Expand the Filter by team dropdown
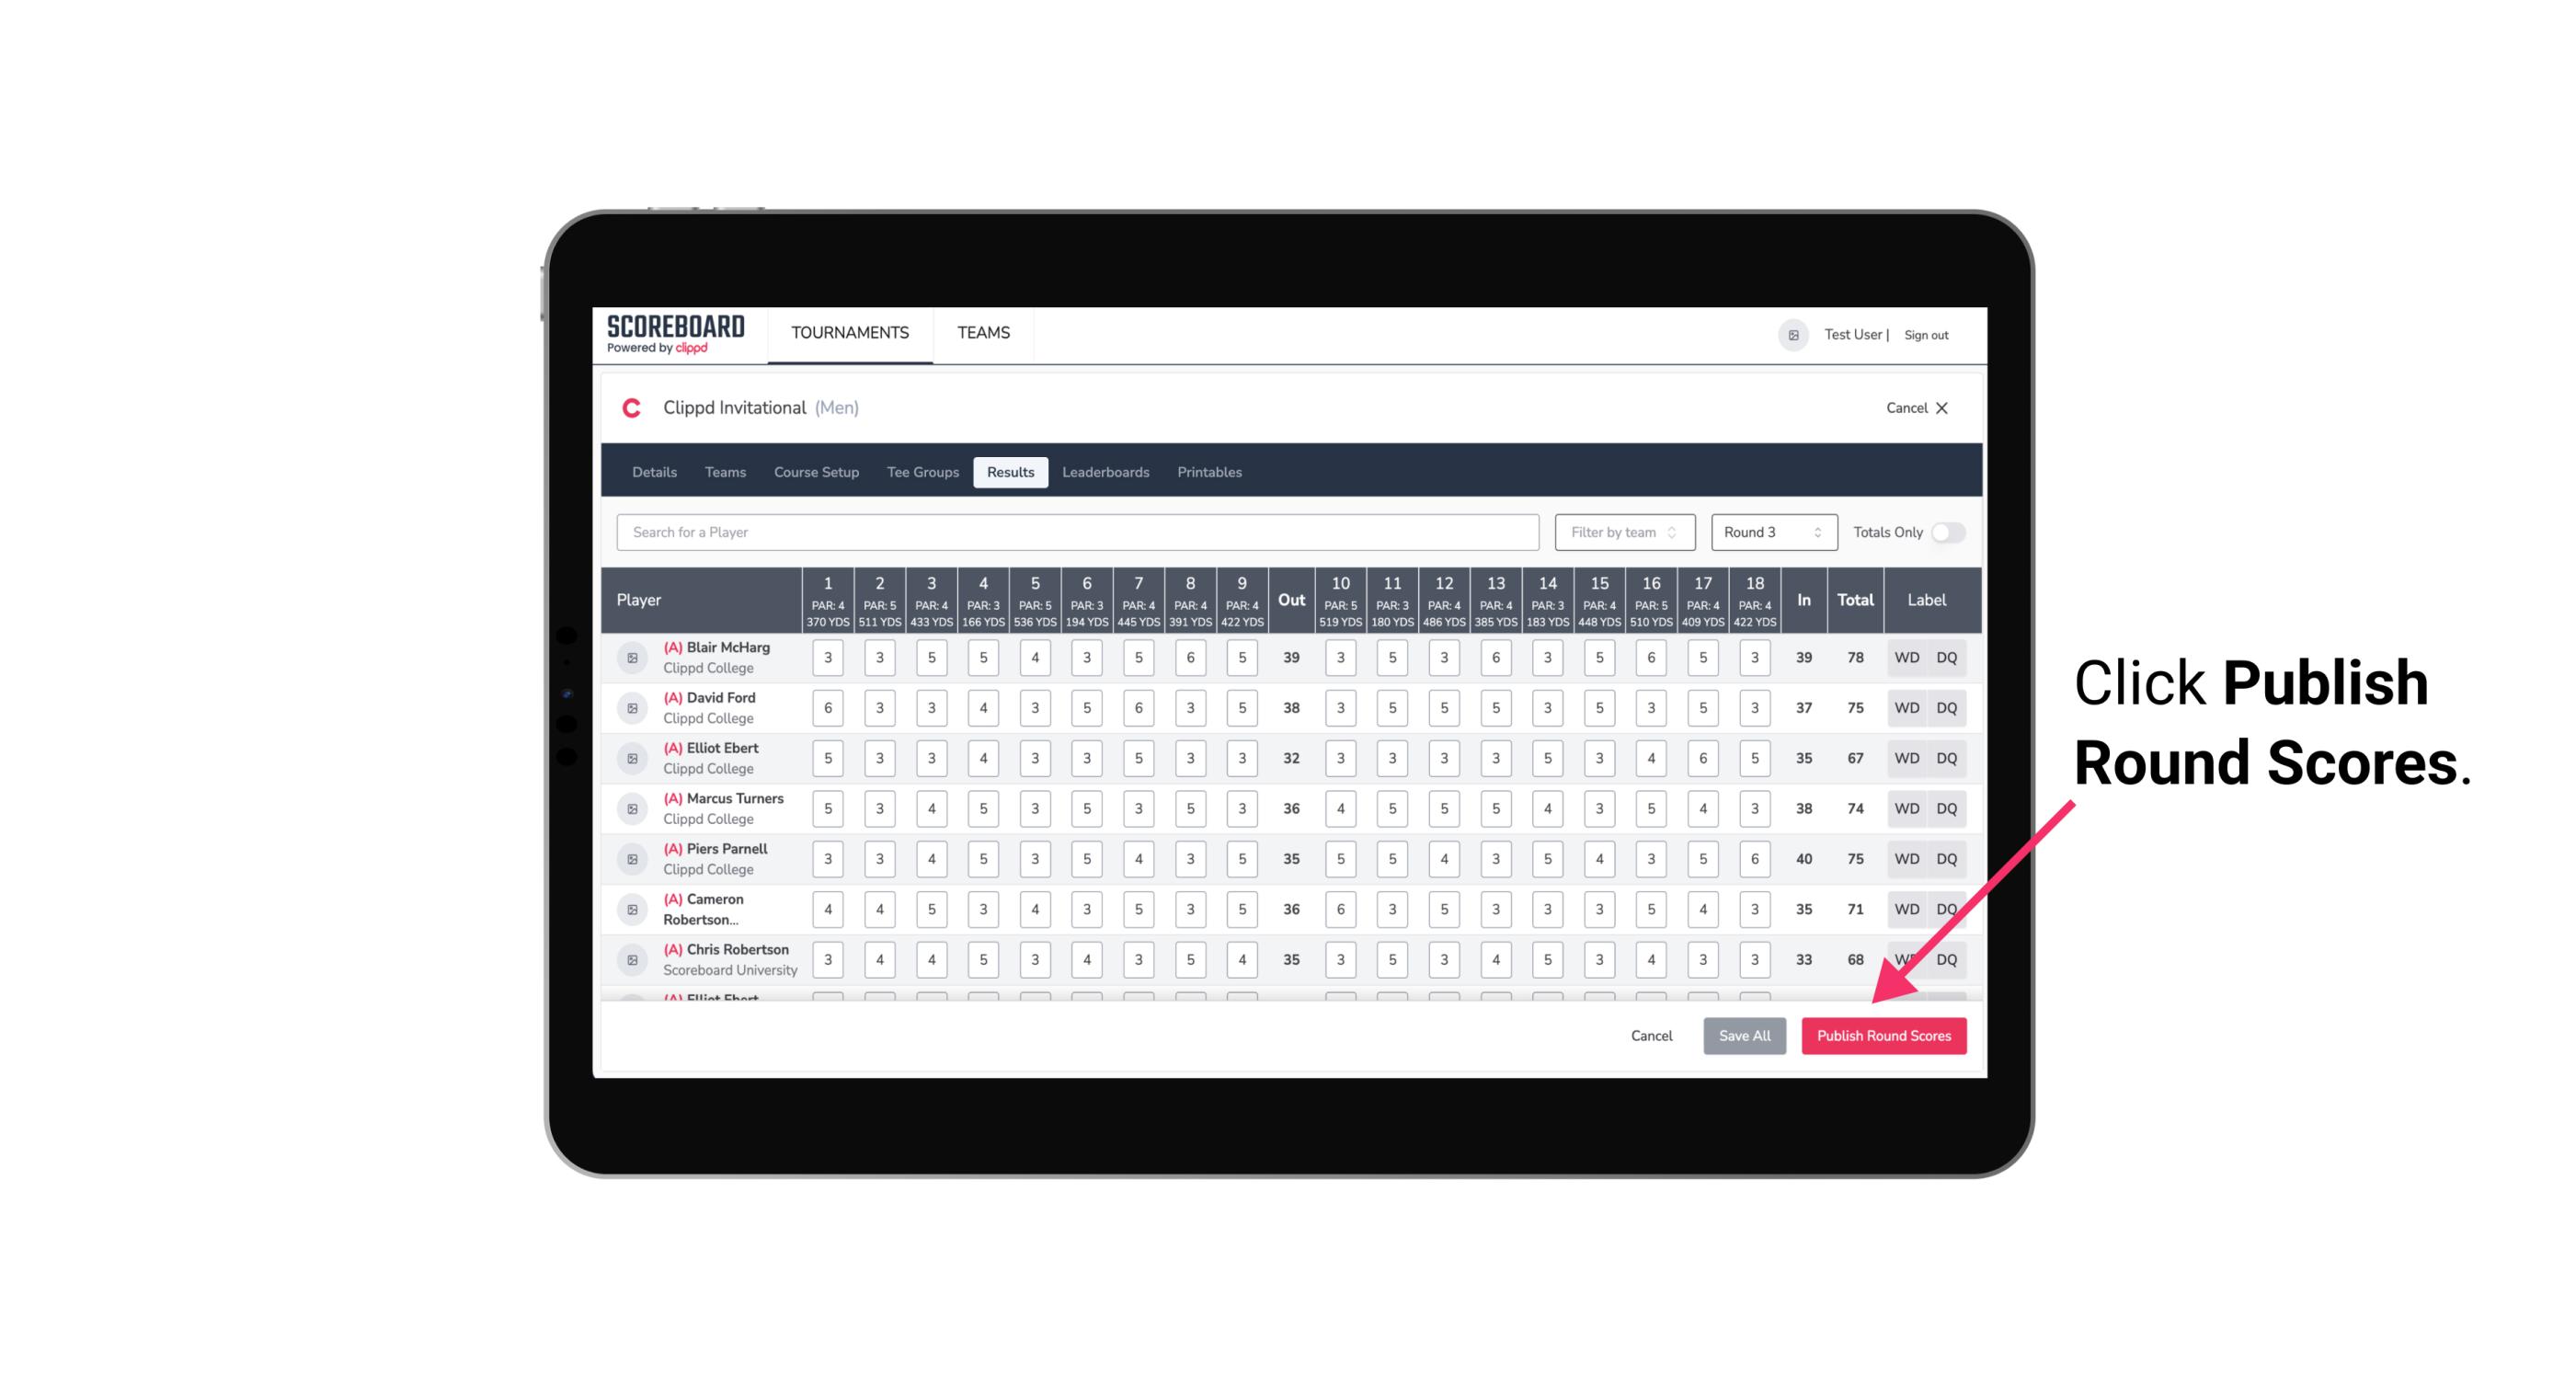The height and width of the screenshot is (1386, 2576). click(x=1624, y=533)
